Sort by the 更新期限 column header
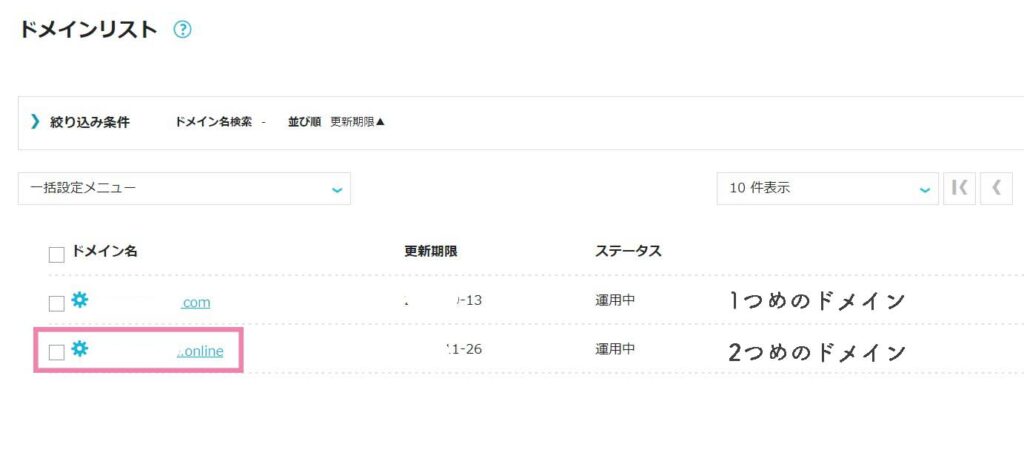 point(431,252)
